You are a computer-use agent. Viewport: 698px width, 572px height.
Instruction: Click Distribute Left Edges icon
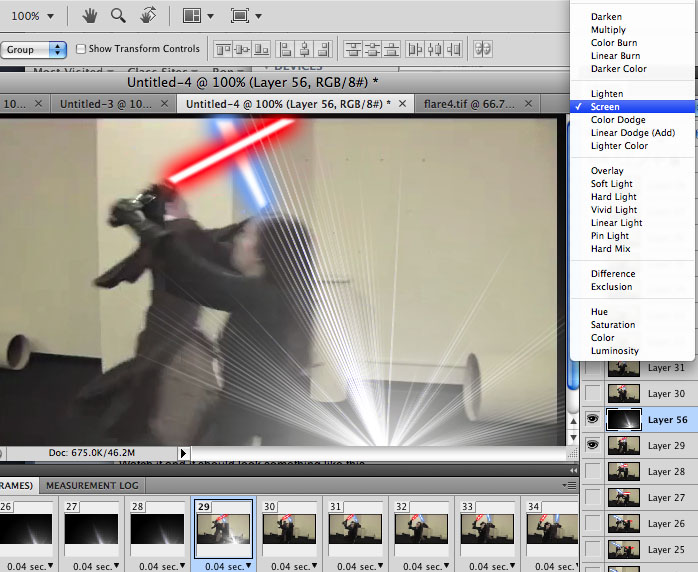click(415, 49)
